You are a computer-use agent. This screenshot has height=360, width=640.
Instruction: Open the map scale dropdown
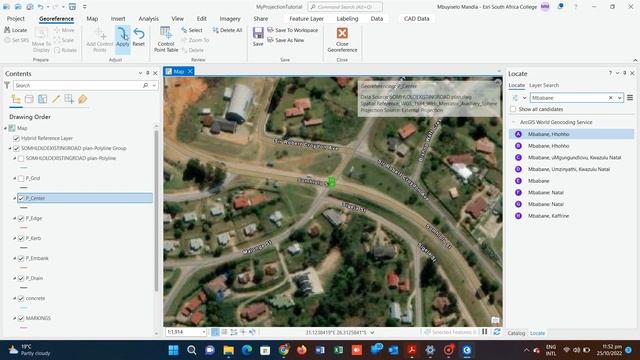tap(204, 332)
